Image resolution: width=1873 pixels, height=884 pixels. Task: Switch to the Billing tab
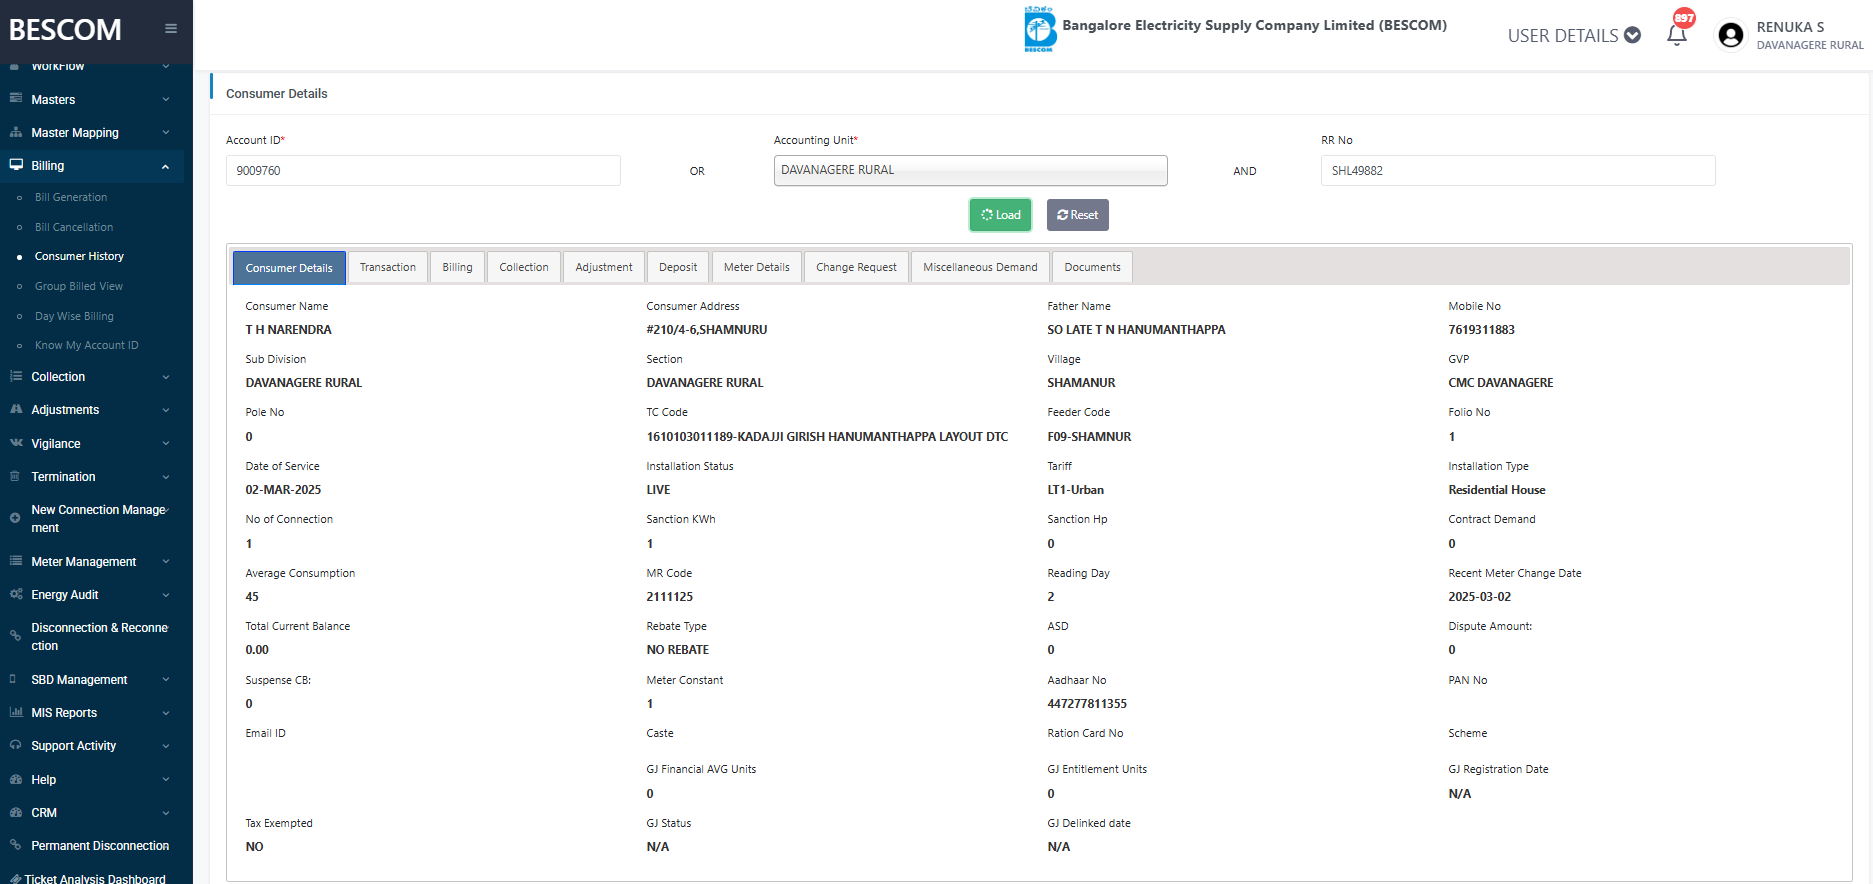pos(457,267)
